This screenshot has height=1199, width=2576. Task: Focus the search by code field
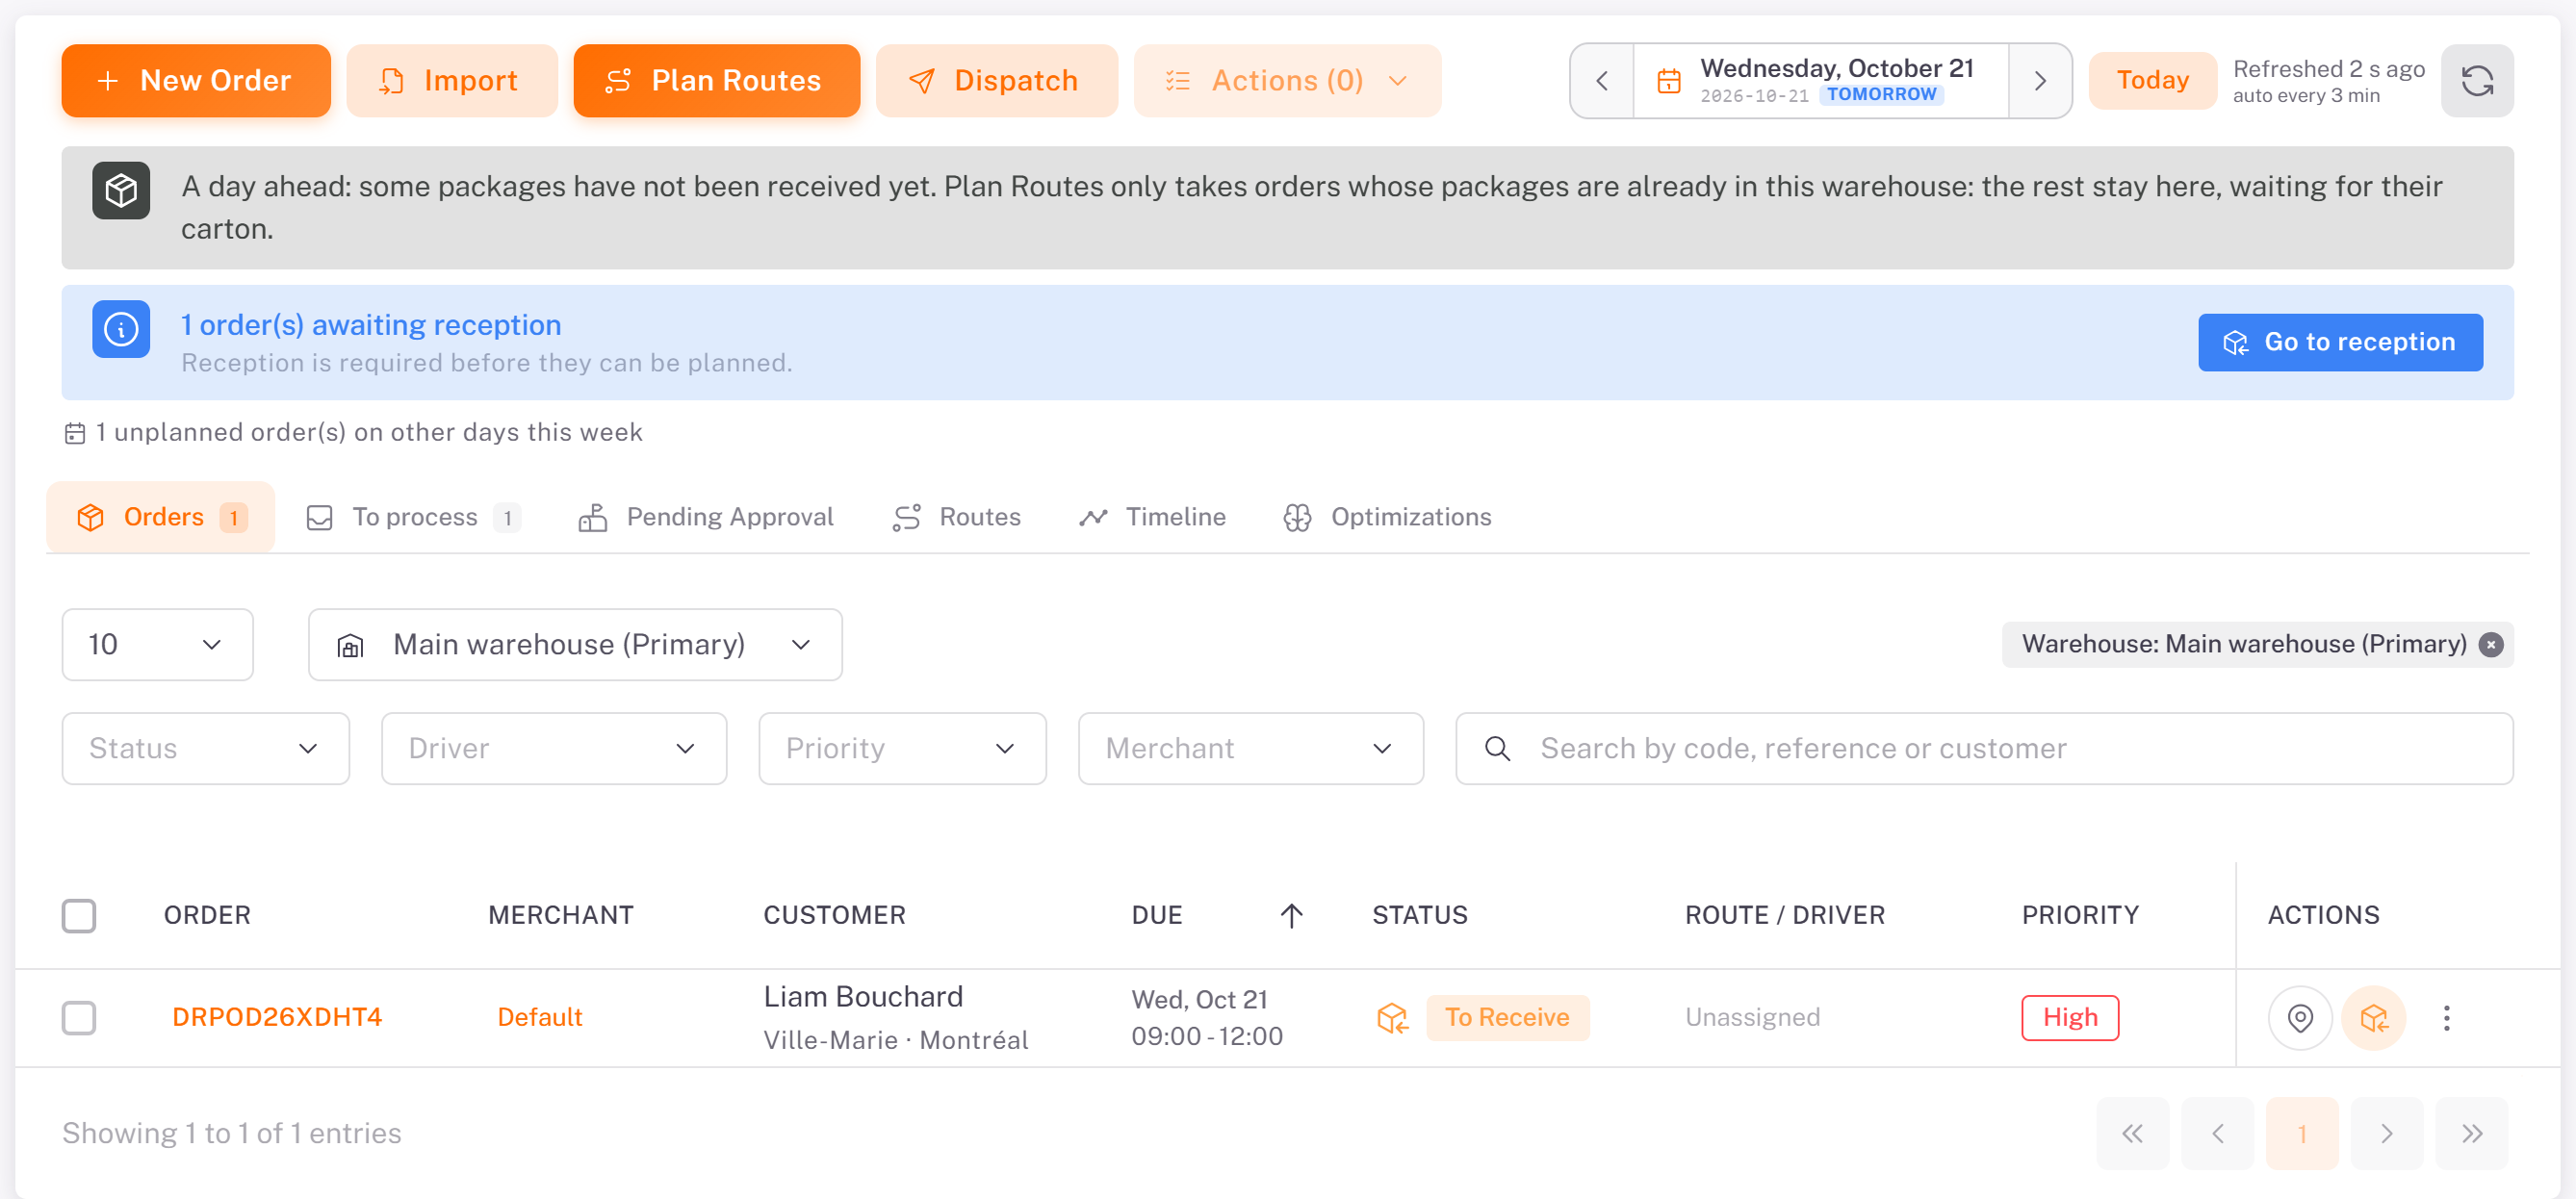[x=1983, y=747]
